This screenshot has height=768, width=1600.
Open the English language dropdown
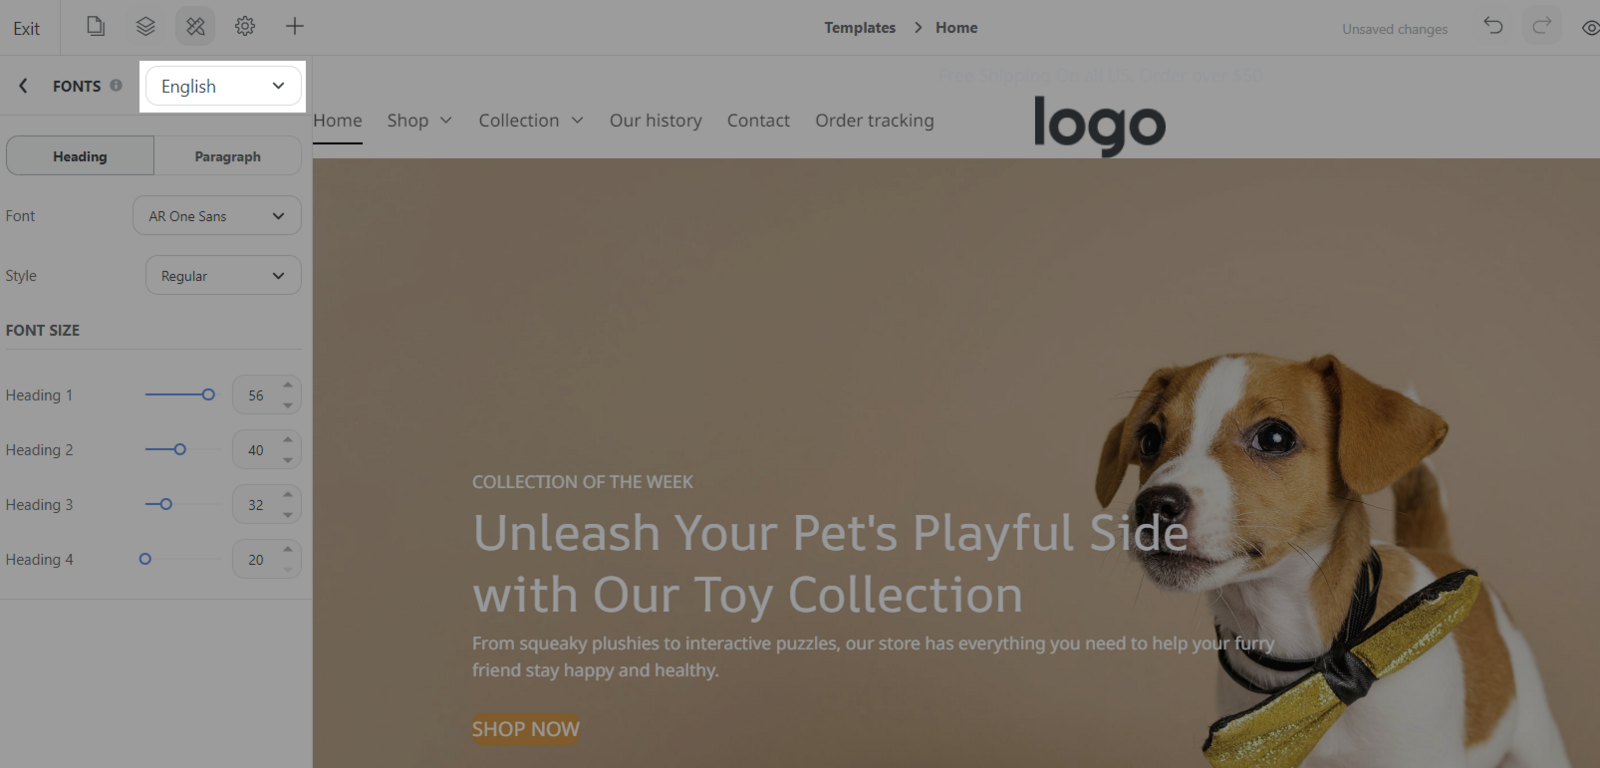[223, 86]
